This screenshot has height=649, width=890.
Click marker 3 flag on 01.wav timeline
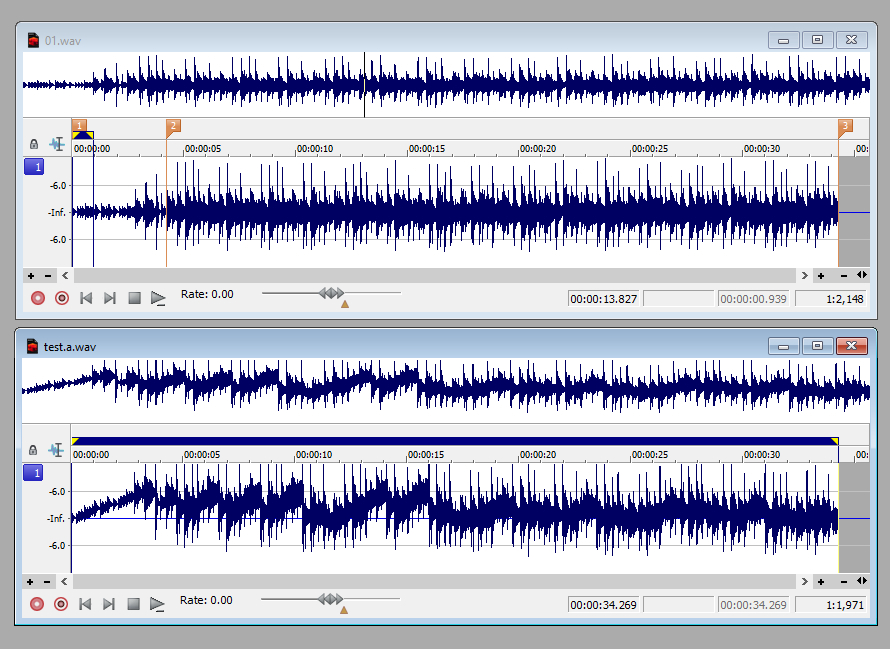pyautogui.click(x=845, y=126)
